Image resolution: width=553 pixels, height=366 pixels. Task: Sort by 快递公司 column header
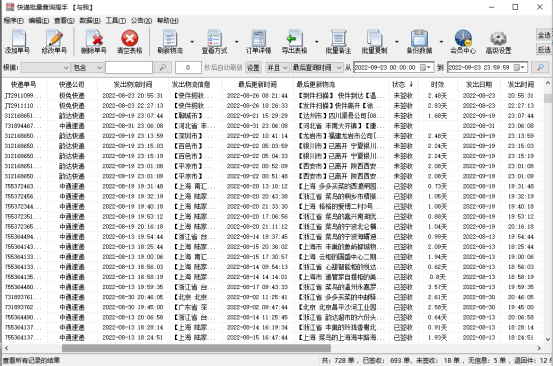click(x=71, y=85)
